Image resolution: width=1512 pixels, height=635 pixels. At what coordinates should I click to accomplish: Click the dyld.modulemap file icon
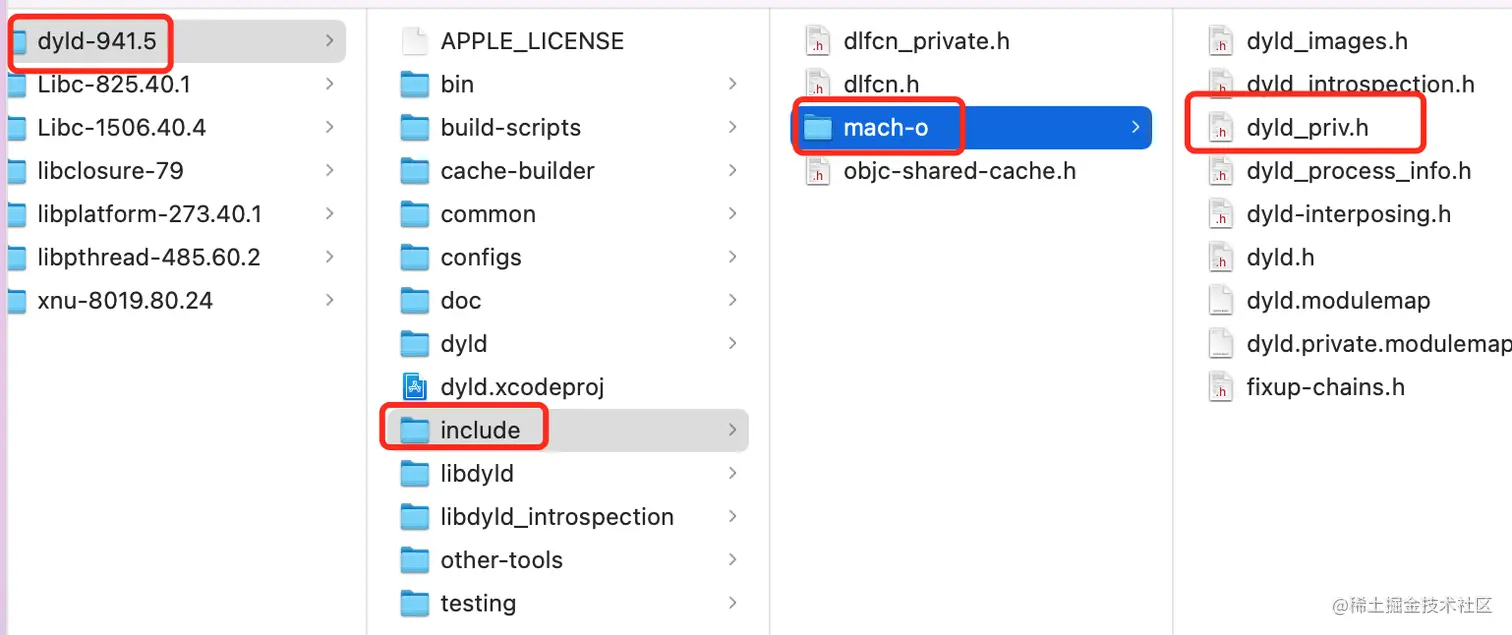(1220, 301)
